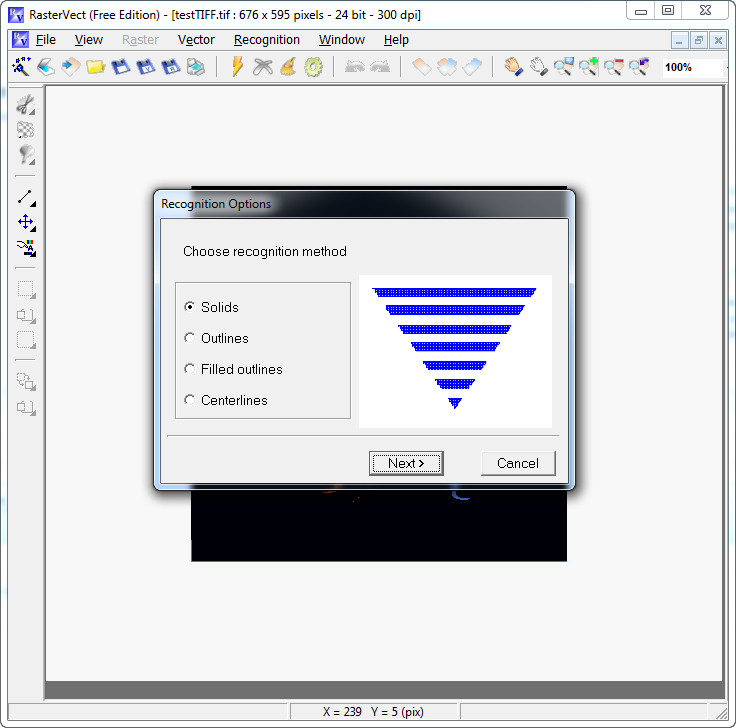Click the zoom in magnifier with plus
This screenshot has width=736, height=728.
point(588,67)
